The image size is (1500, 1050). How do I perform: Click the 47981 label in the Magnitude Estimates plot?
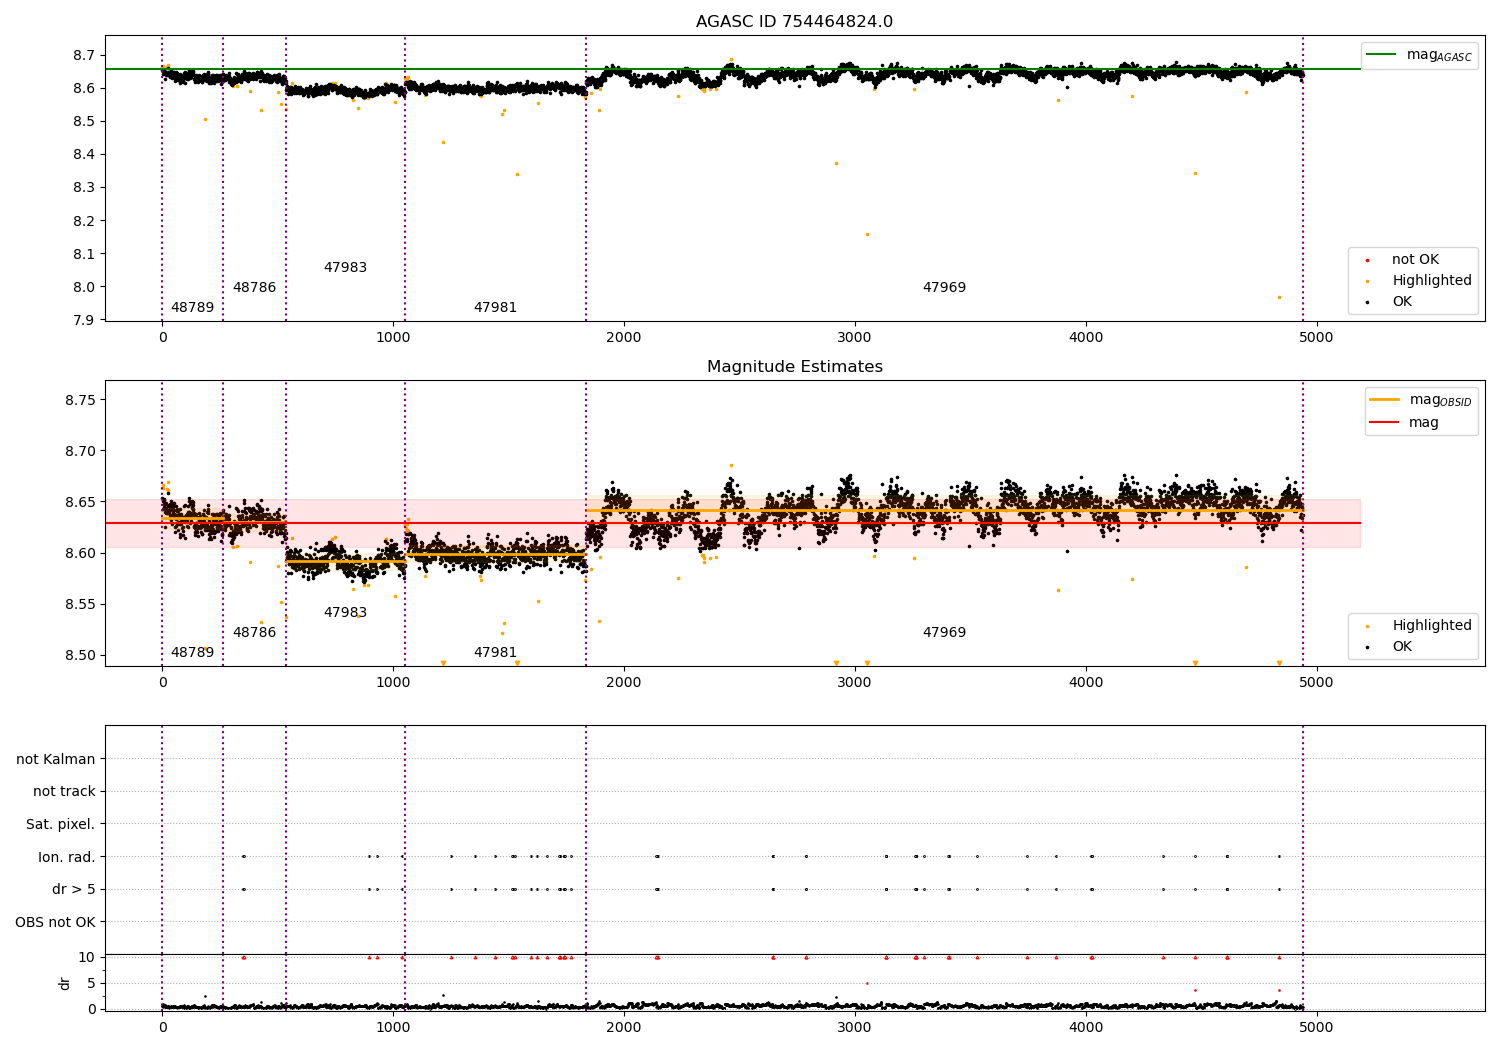coord(495,653)
